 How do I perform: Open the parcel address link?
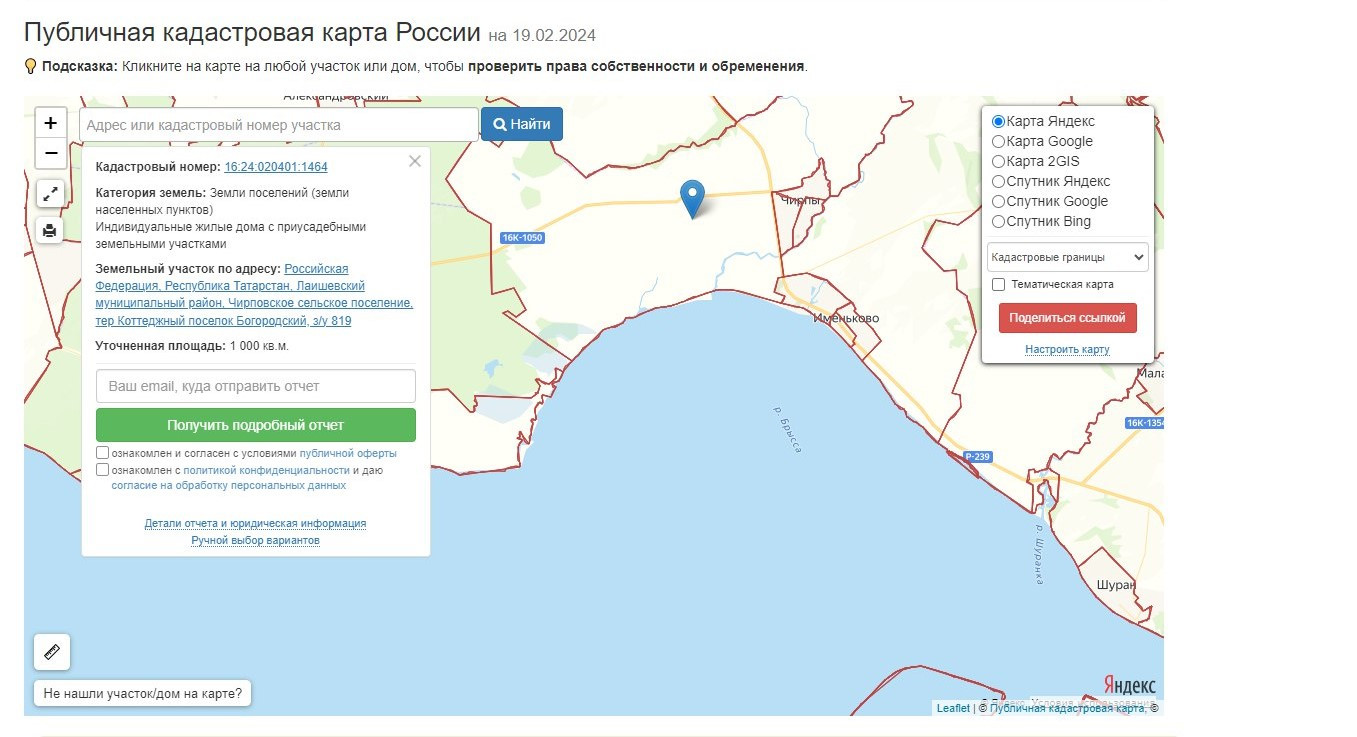coord(254,295)
